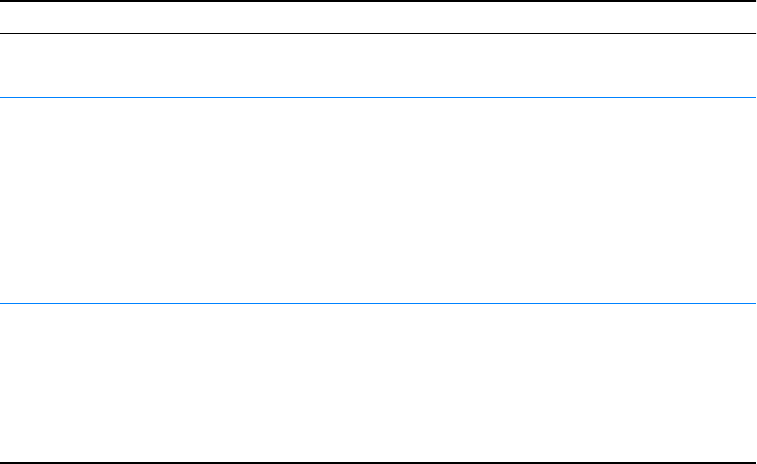Click the empty header row below top border
Viewport: 757px width, 464px height.
point(378,18)
